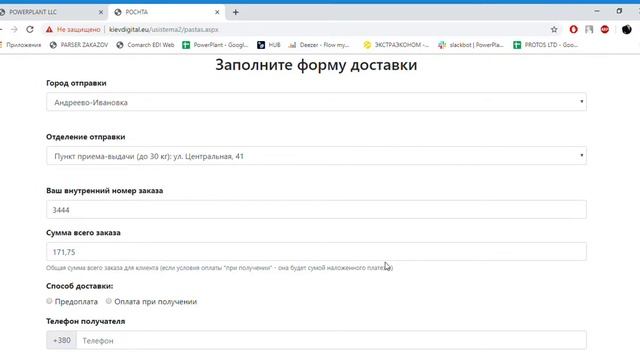The image size is (640, 360).
Task: Open the slackbot PowerPlant bookmark
Action: coord(471,45)
